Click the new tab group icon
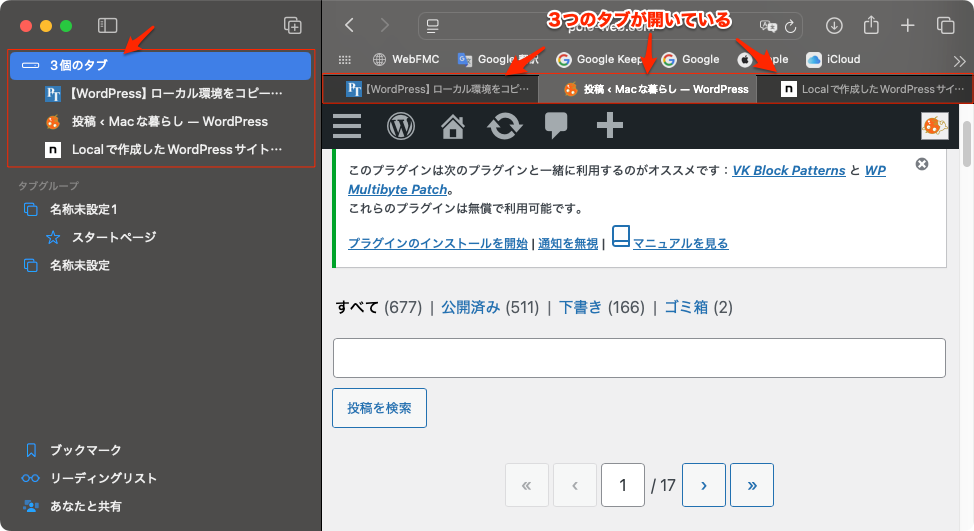 292,26
